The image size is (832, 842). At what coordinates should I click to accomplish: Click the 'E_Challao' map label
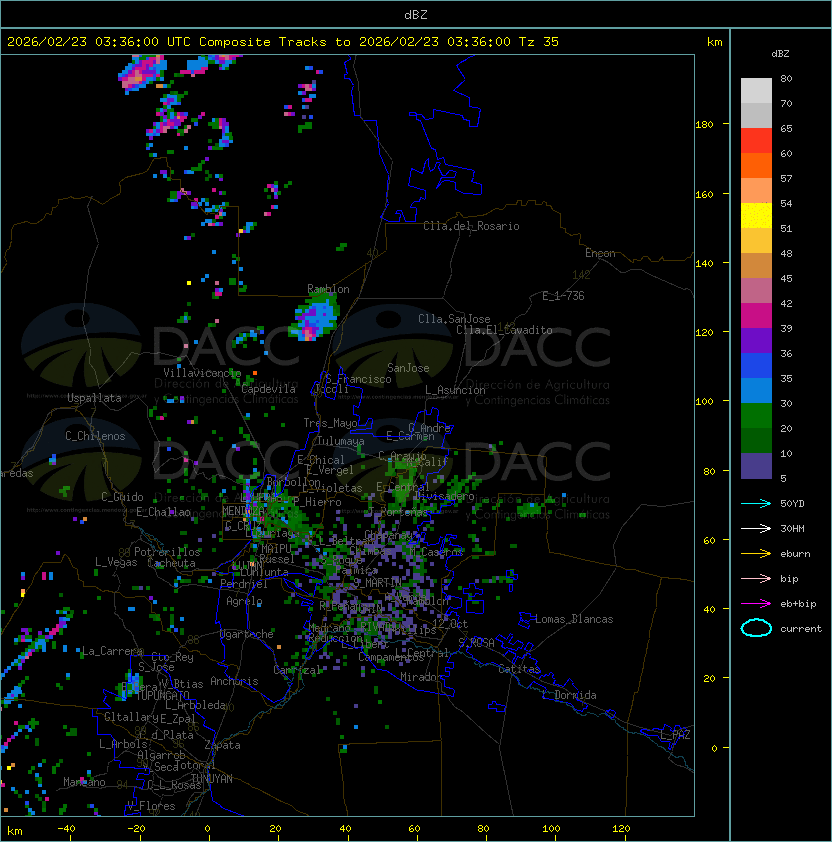(163, 512)
